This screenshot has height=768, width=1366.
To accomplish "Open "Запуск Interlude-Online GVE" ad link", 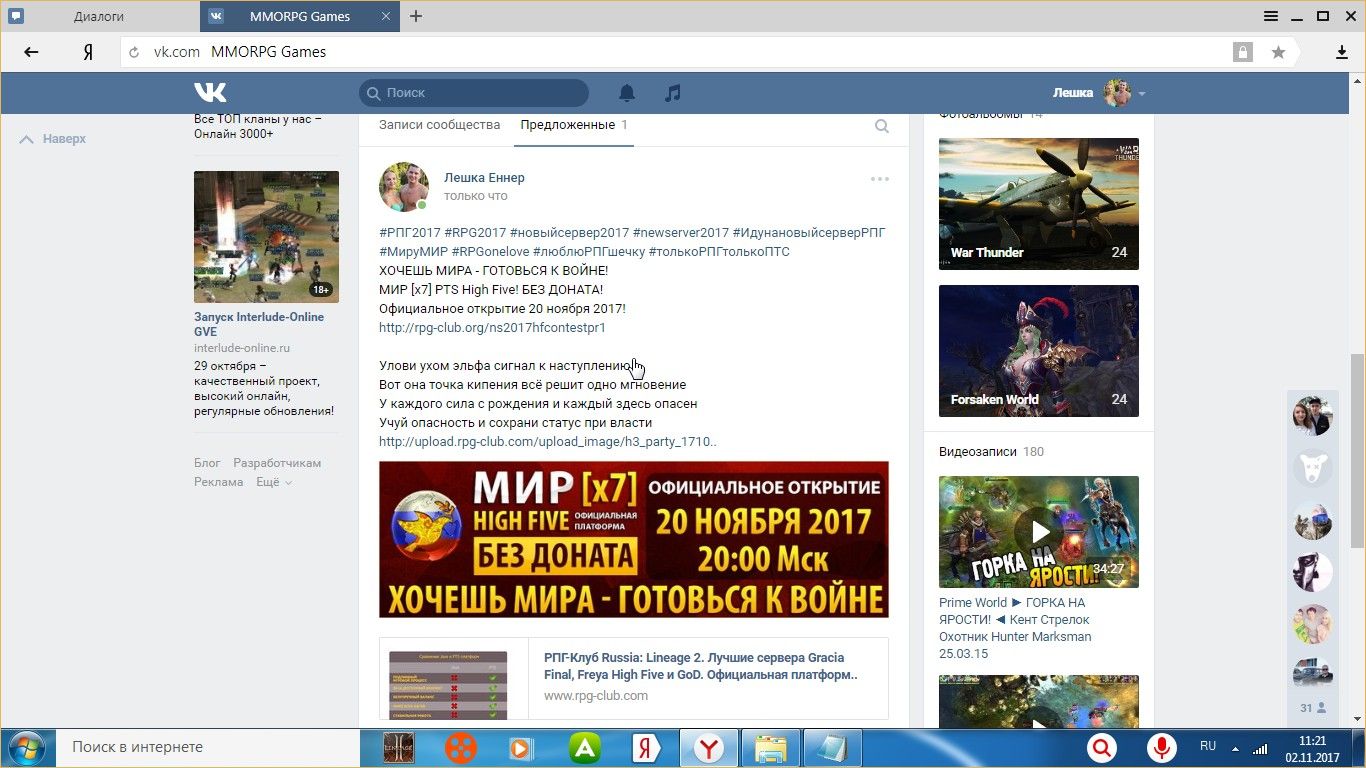I will pos(259,324).
